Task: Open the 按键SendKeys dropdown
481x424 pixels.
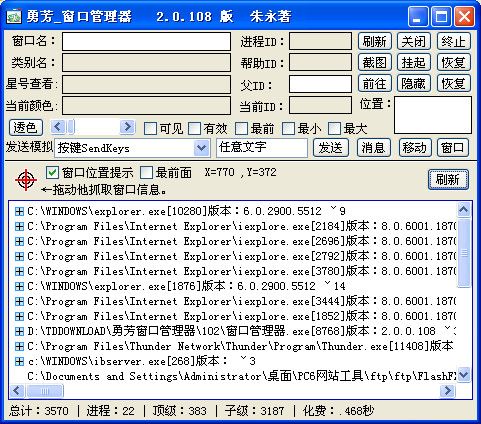Action: tap(201, 148)
